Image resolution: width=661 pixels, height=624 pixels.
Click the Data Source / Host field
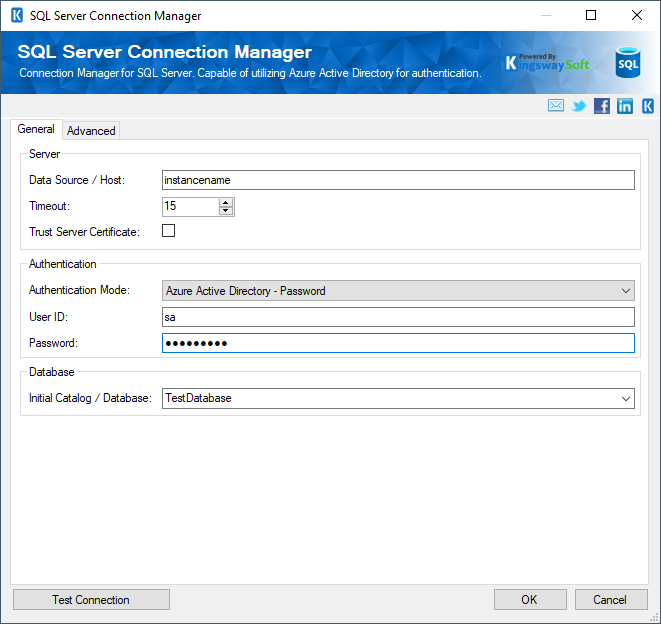[x=398, y=180]
